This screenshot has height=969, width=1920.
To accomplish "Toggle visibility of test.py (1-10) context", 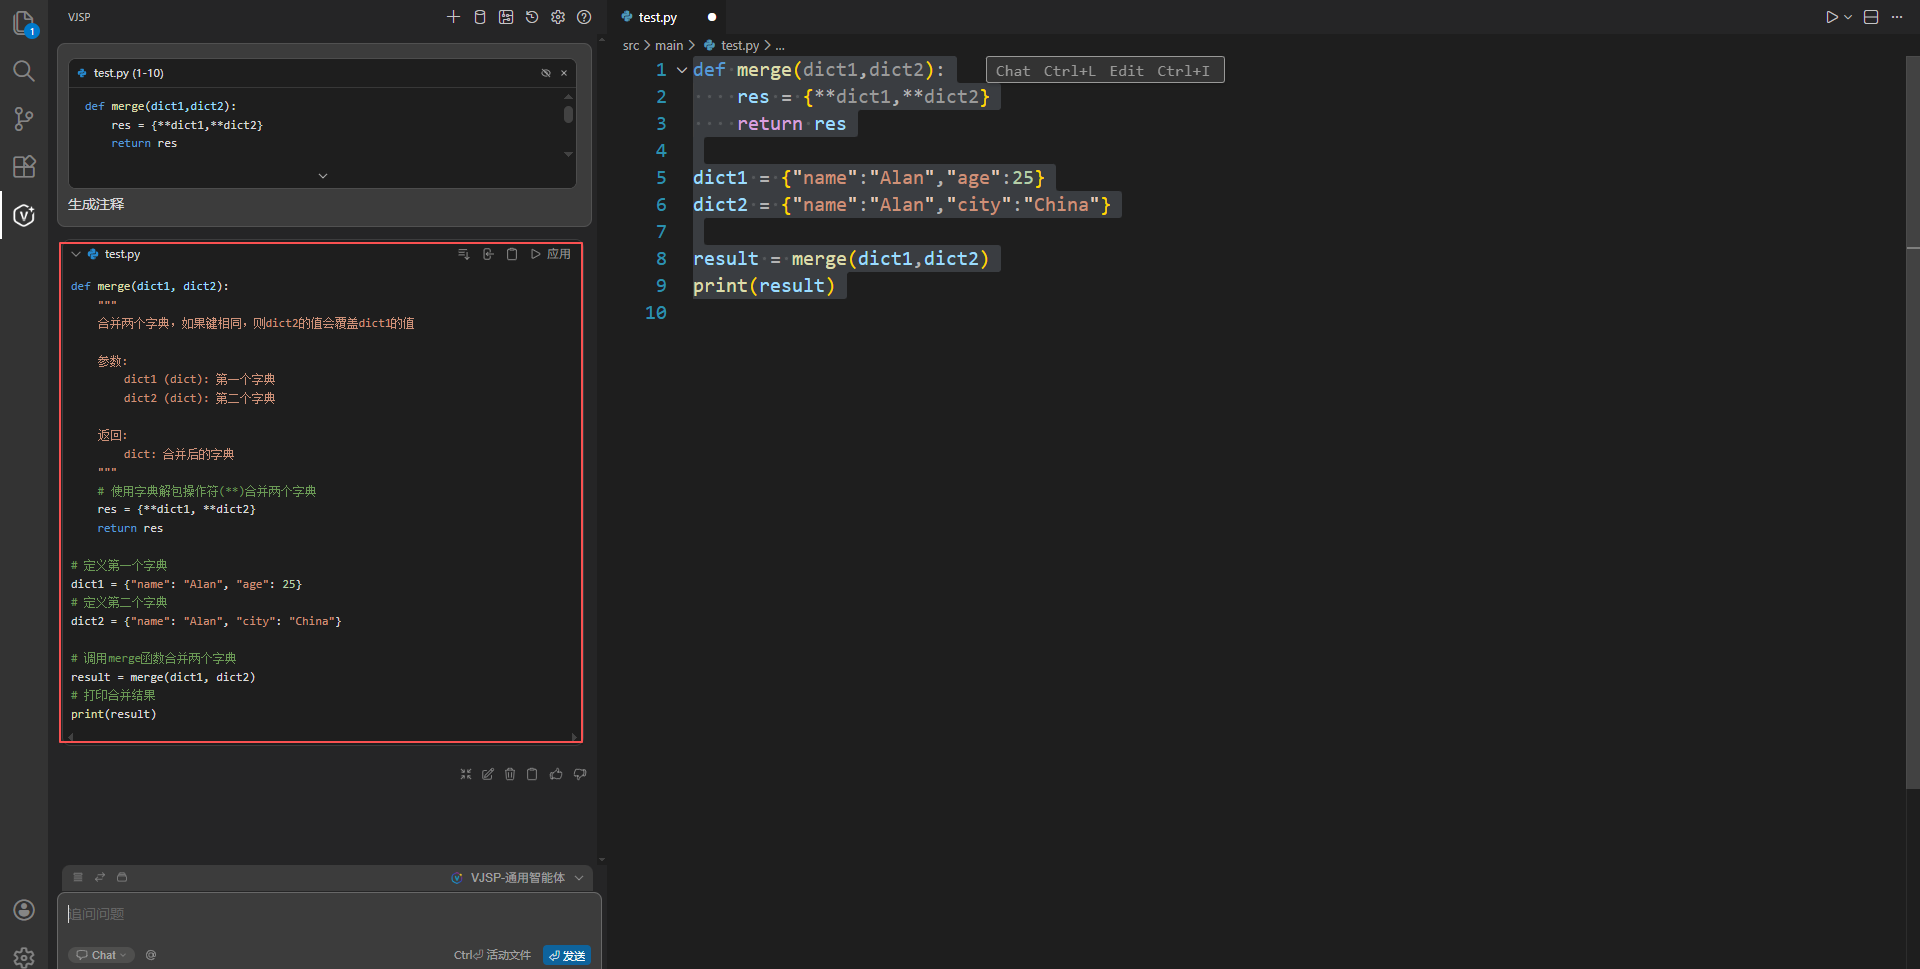I will tap(546, 73).
